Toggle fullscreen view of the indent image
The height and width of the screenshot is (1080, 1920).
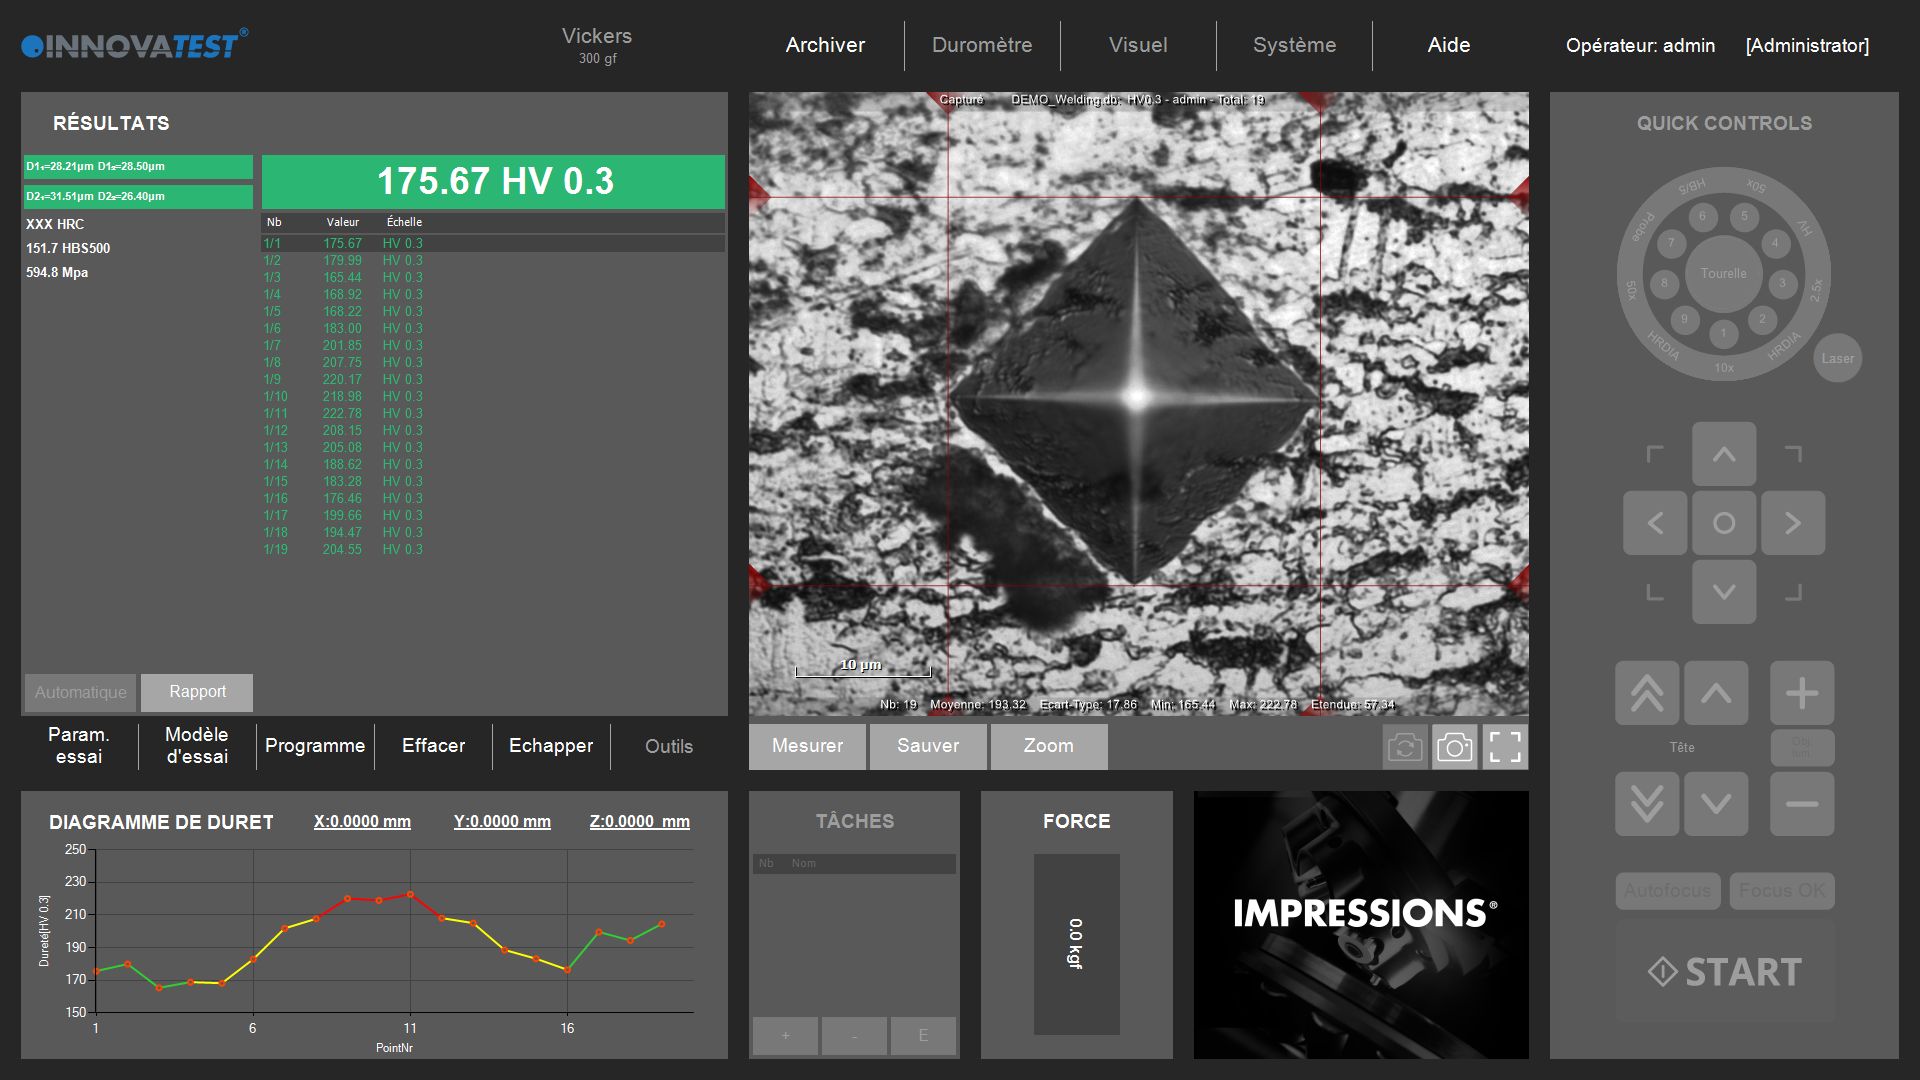pos(1504,747)
